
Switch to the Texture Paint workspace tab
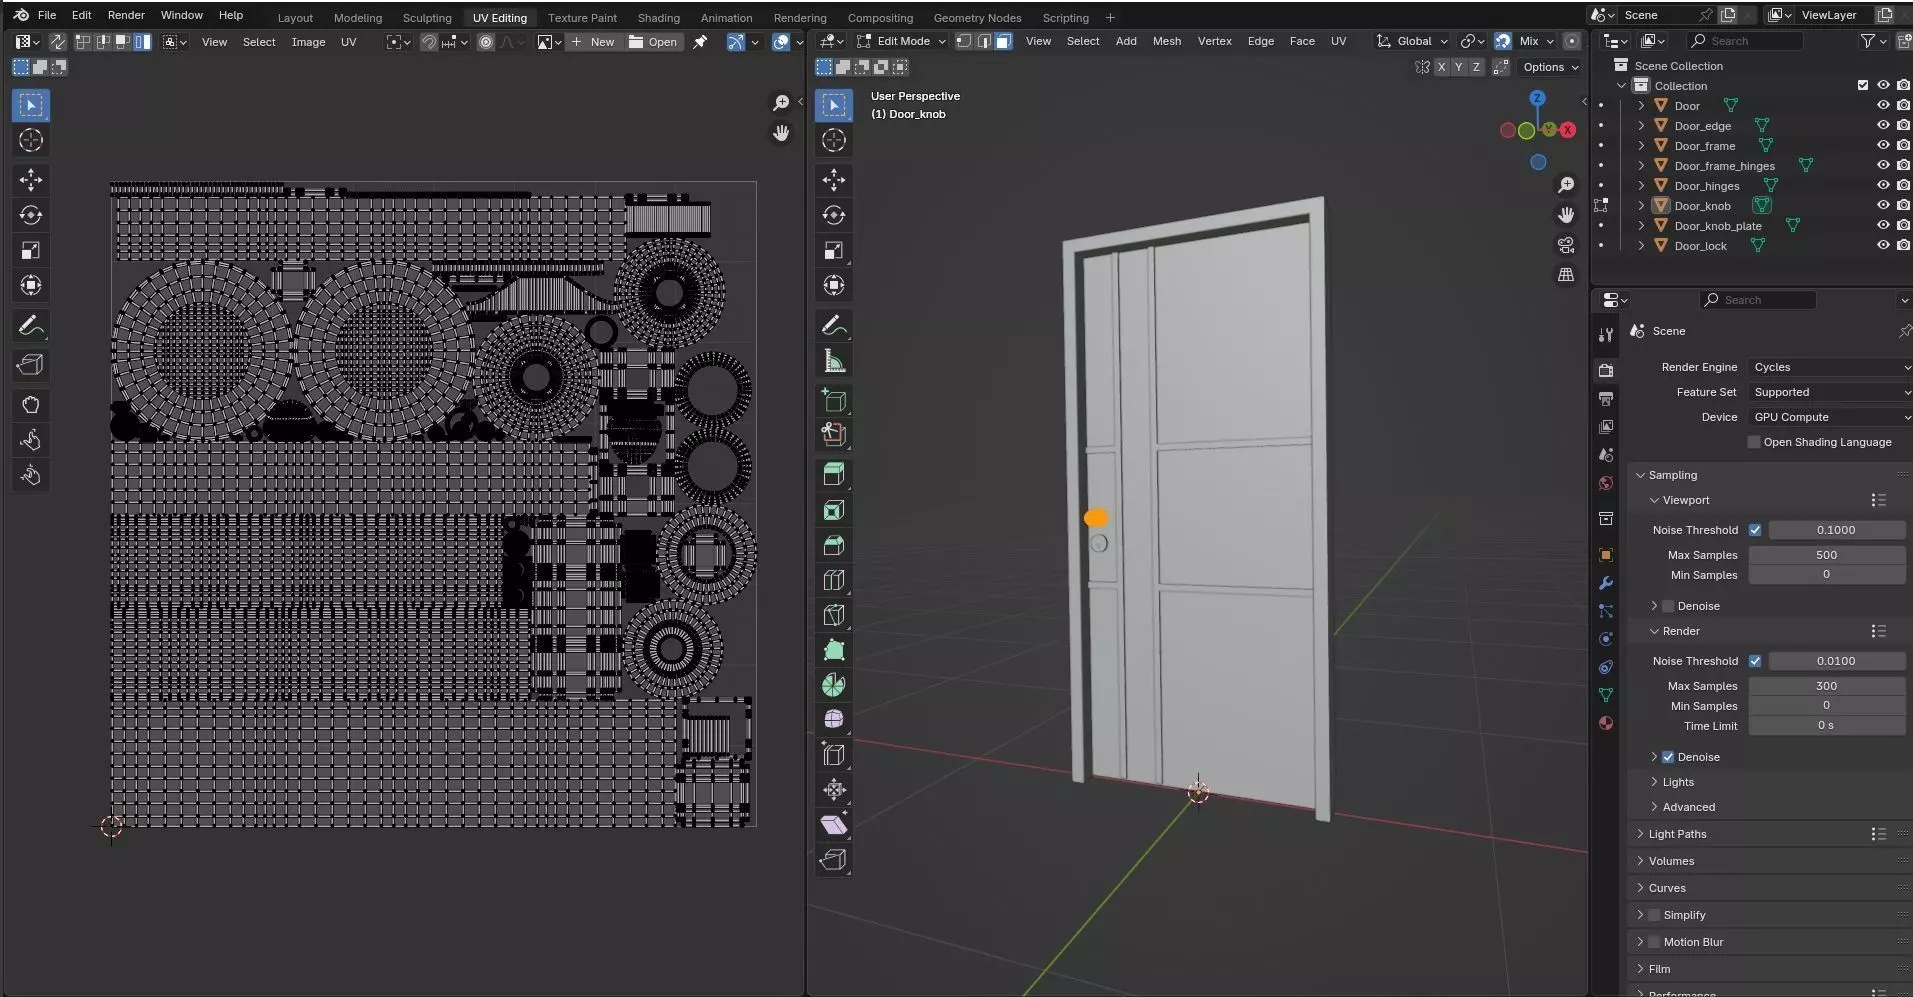pyautogui.click(x=582, y=18)
